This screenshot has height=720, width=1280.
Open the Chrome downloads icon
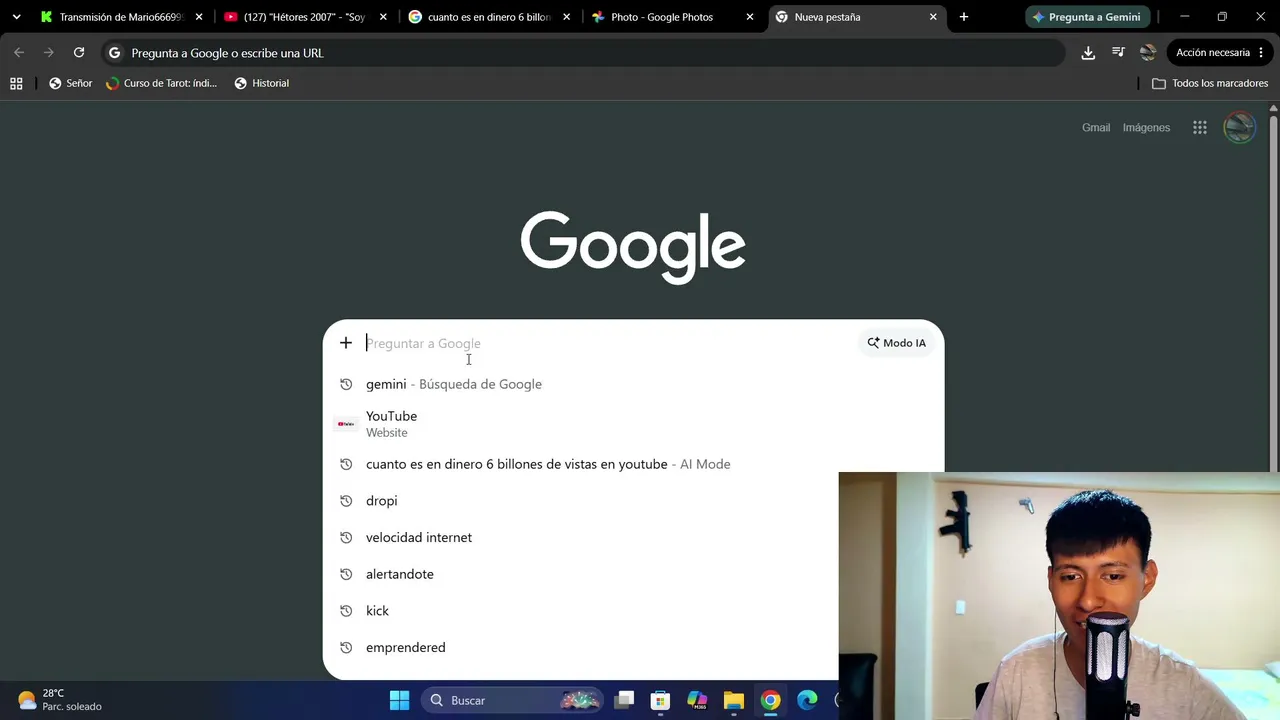point(1088,53)
